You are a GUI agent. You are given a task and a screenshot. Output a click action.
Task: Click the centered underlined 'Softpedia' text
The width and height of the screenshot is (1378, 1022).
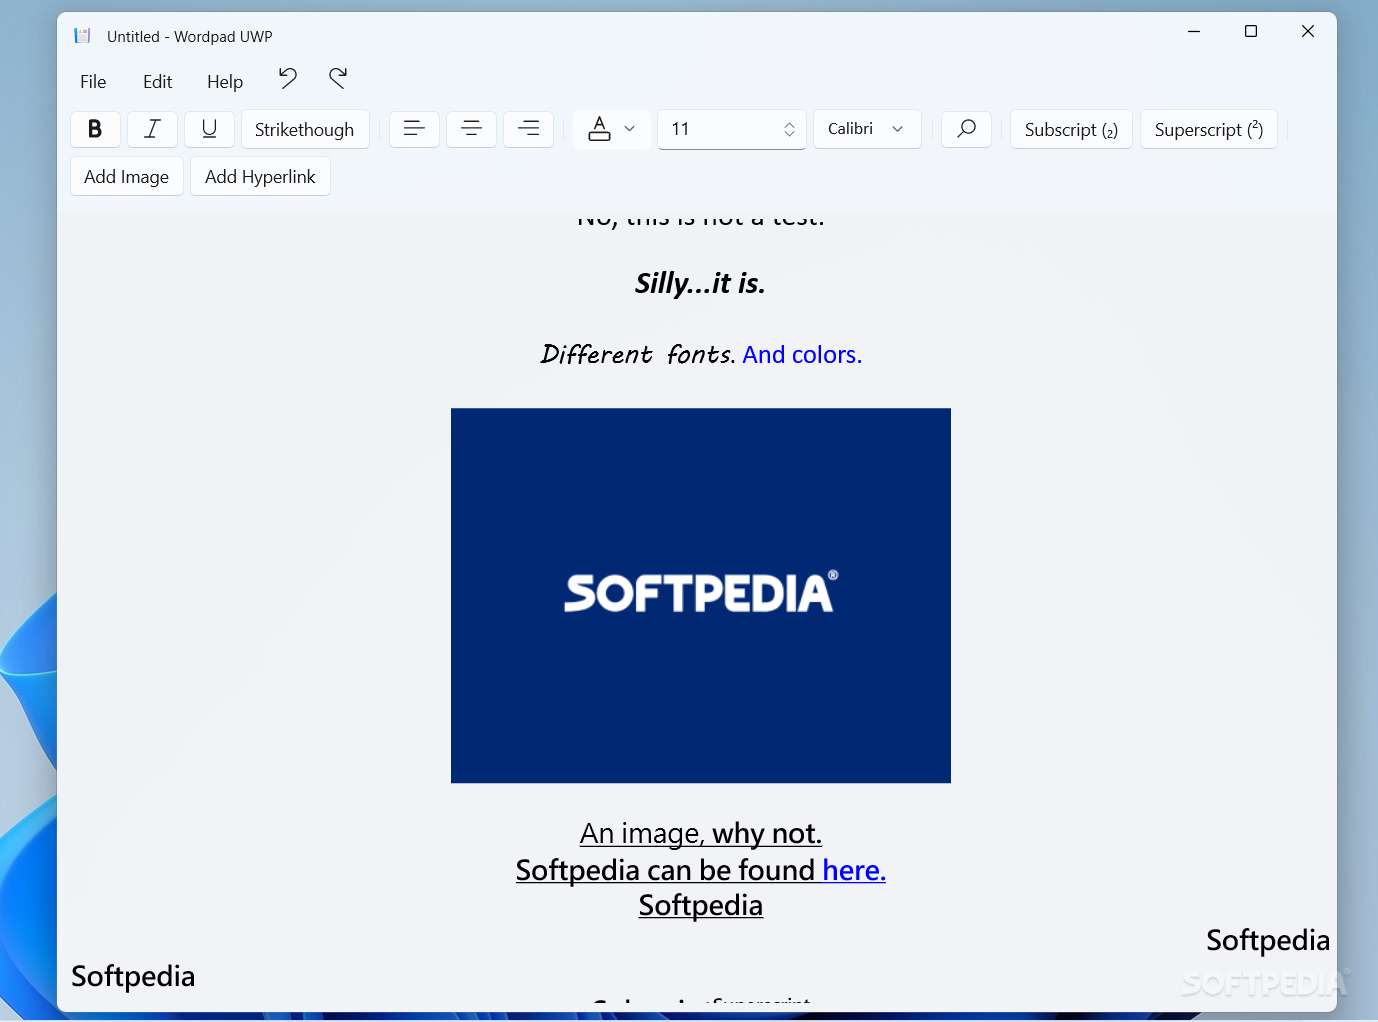pos(701,905)
